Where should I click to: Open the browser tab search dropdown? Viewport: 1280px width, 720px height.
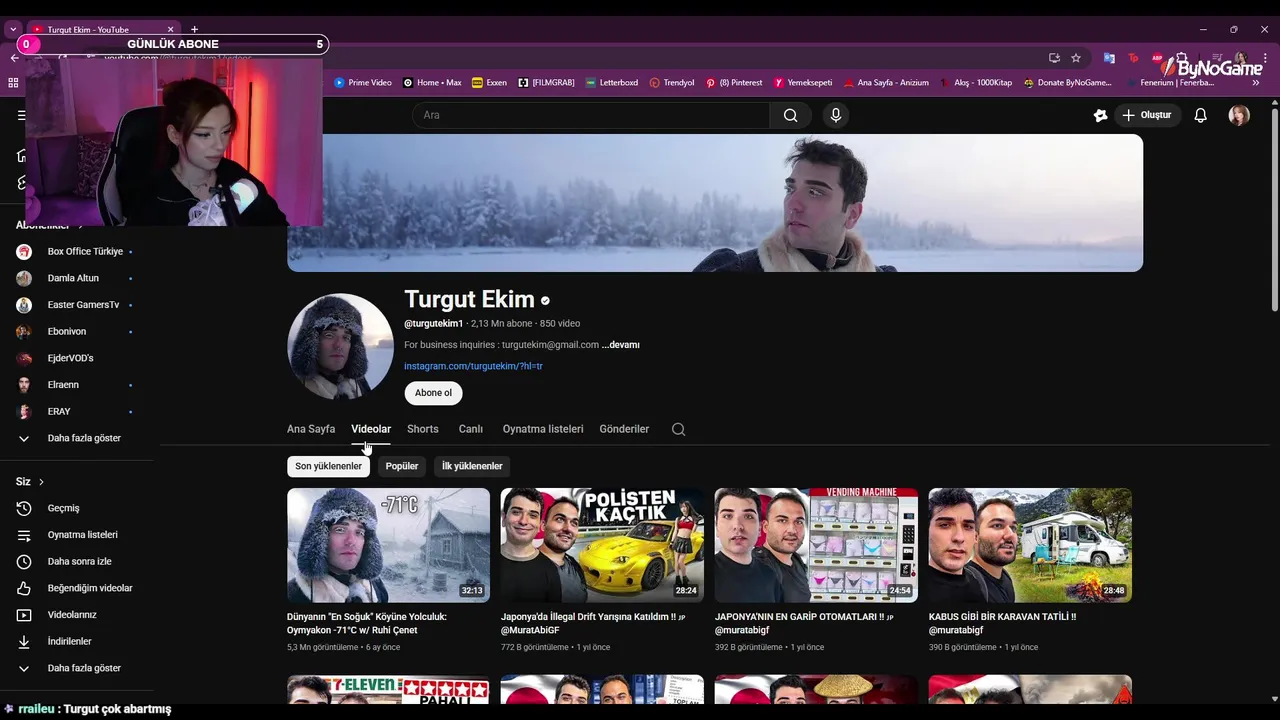coord(13,29)
